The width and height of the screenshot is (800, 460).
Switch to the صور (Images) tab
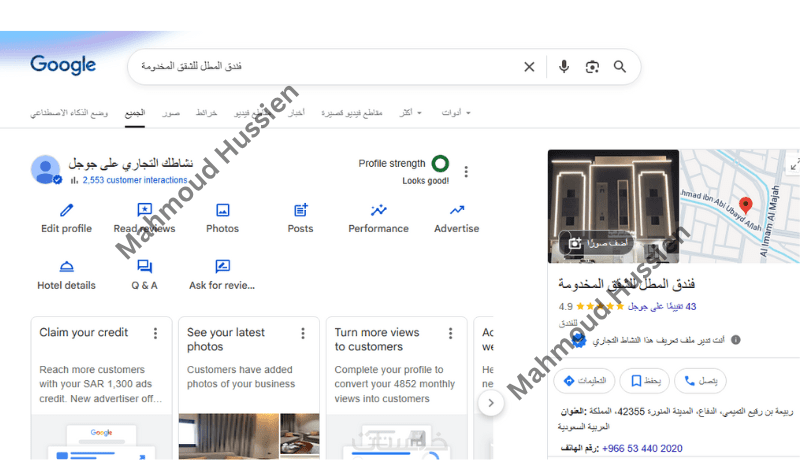pos(171,113)
